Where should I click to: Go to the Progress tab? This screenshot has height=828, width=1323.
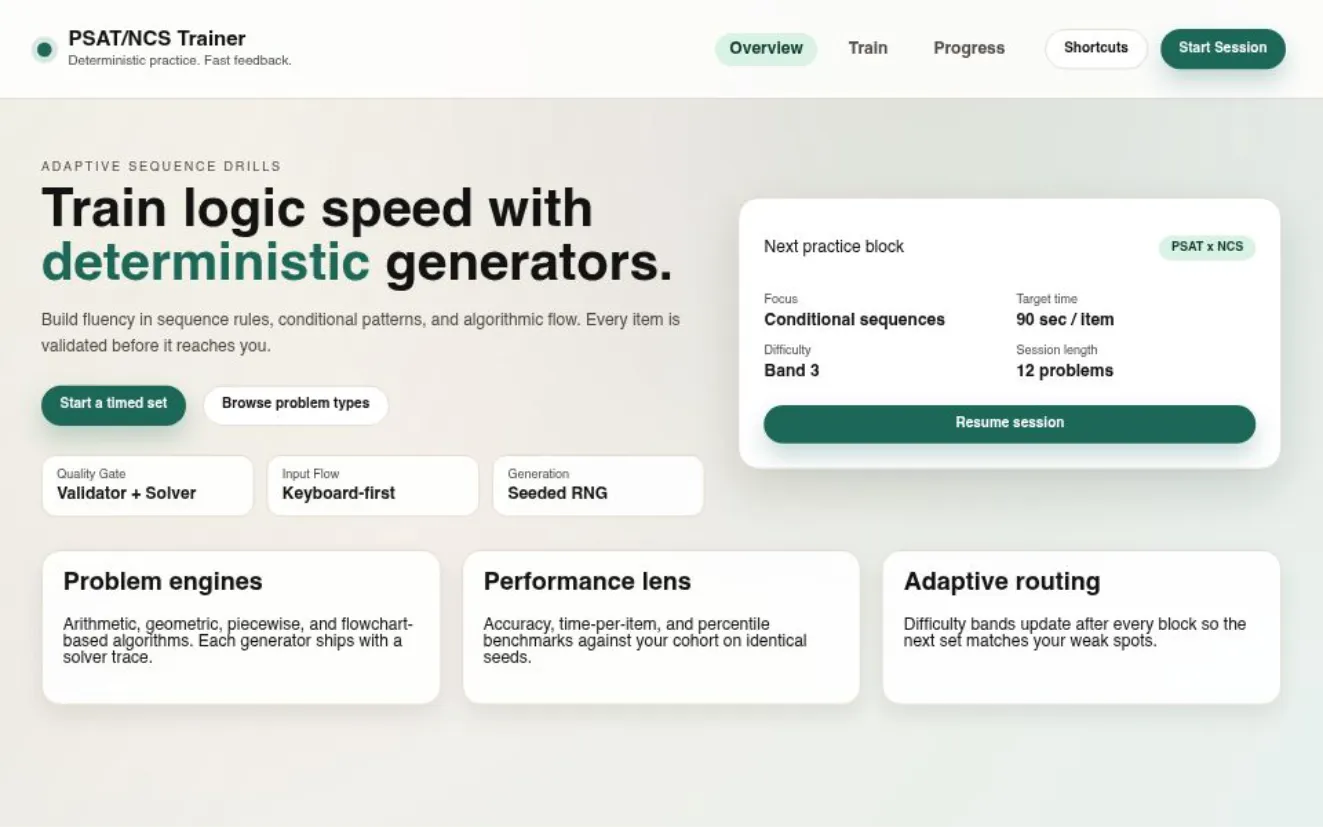(x=969, y=49)
